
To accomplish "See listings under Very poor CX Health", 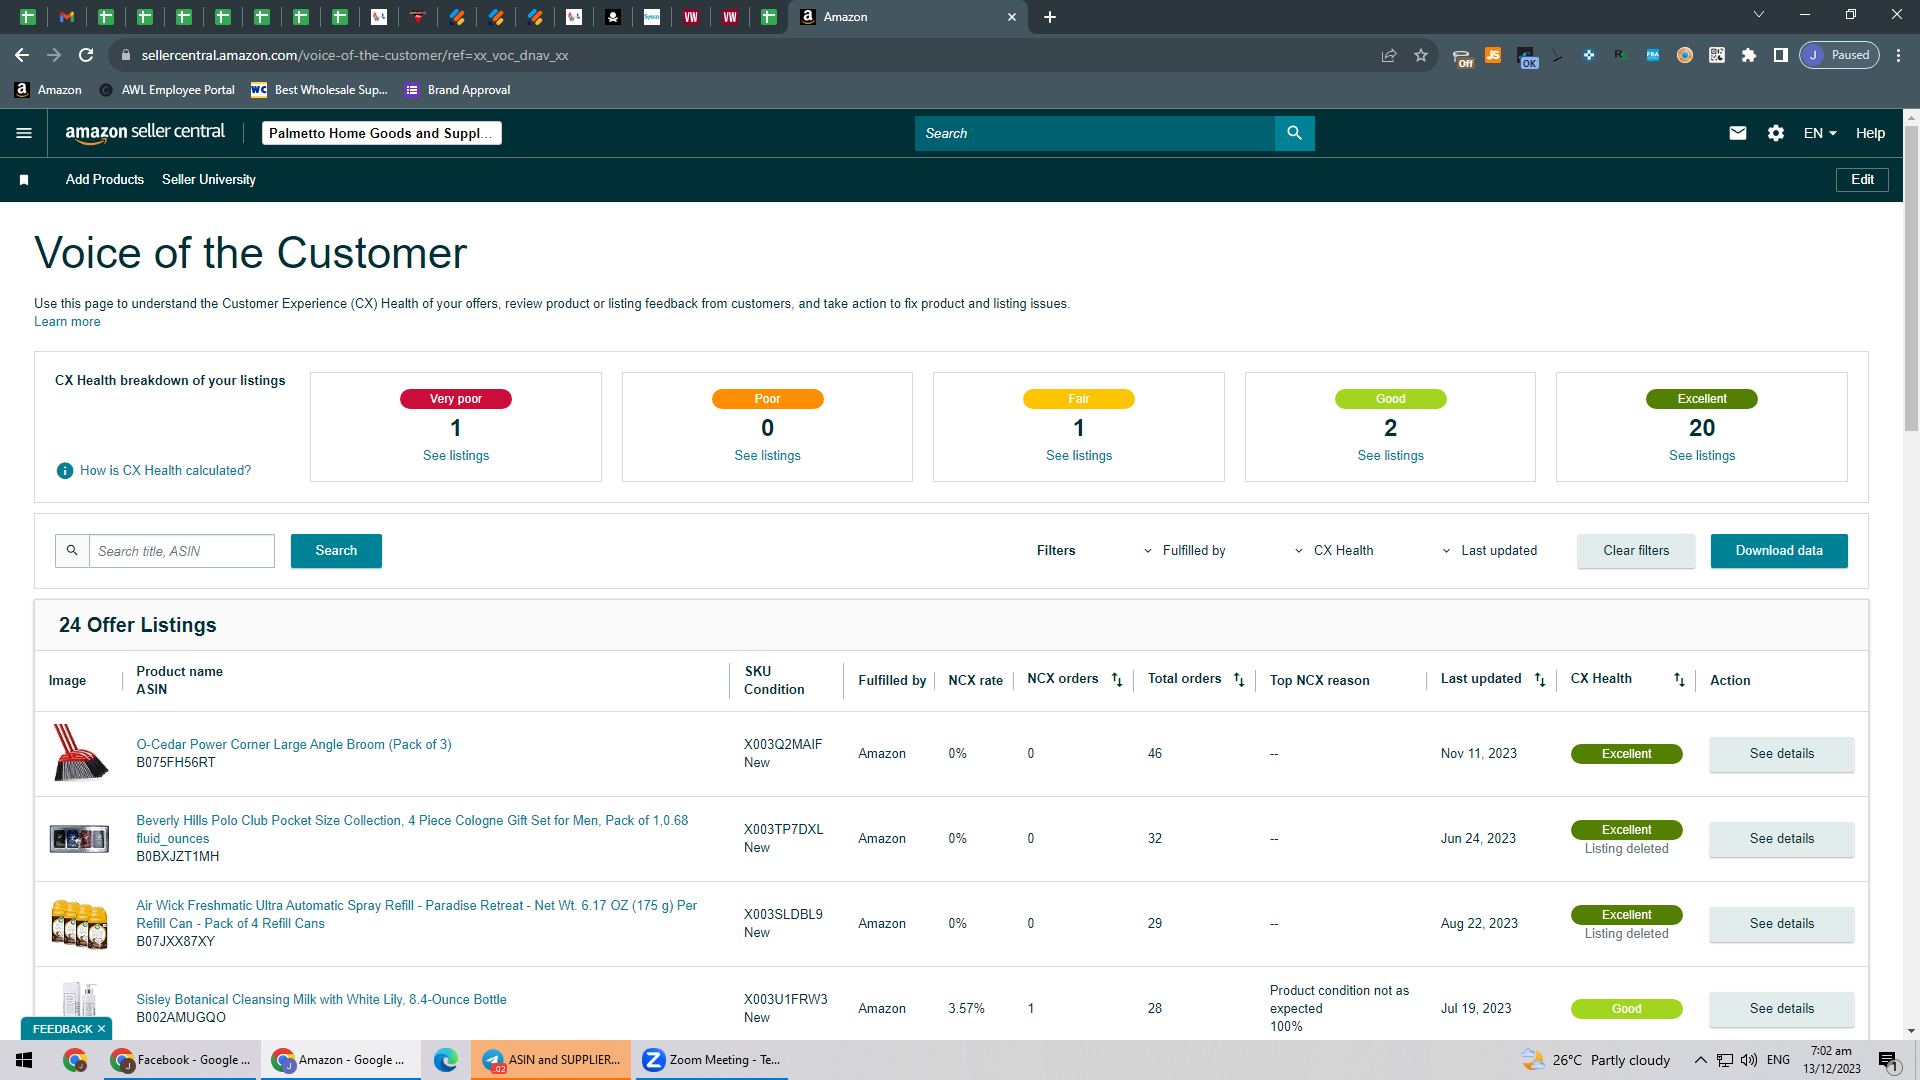I will [456, 456].
